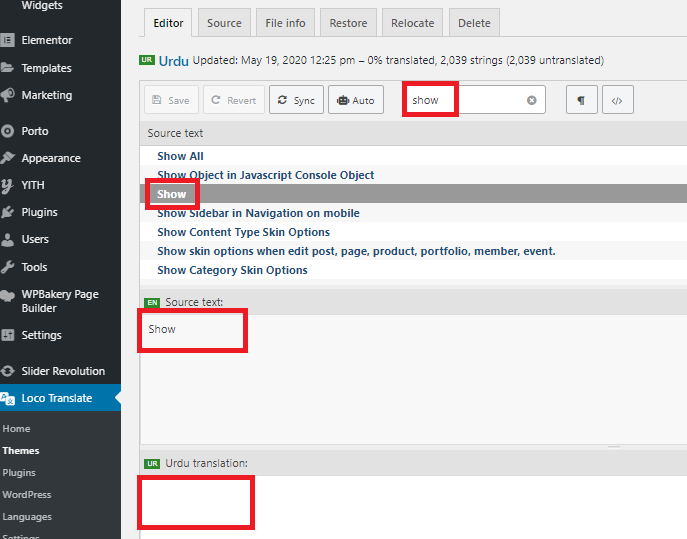The height and width of the screenshot is (539, 687).
Task: Click the Sync button
Action: [x=296, y=100]
